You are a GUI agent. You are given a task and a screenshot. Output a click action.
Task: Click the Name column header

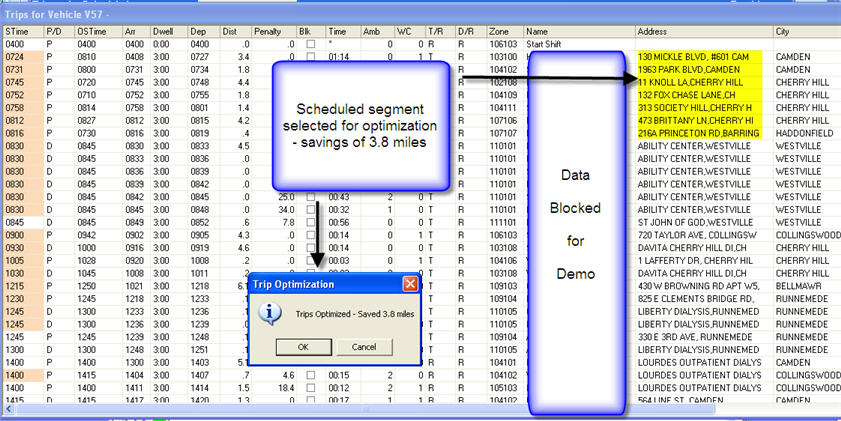click(579, 32)
